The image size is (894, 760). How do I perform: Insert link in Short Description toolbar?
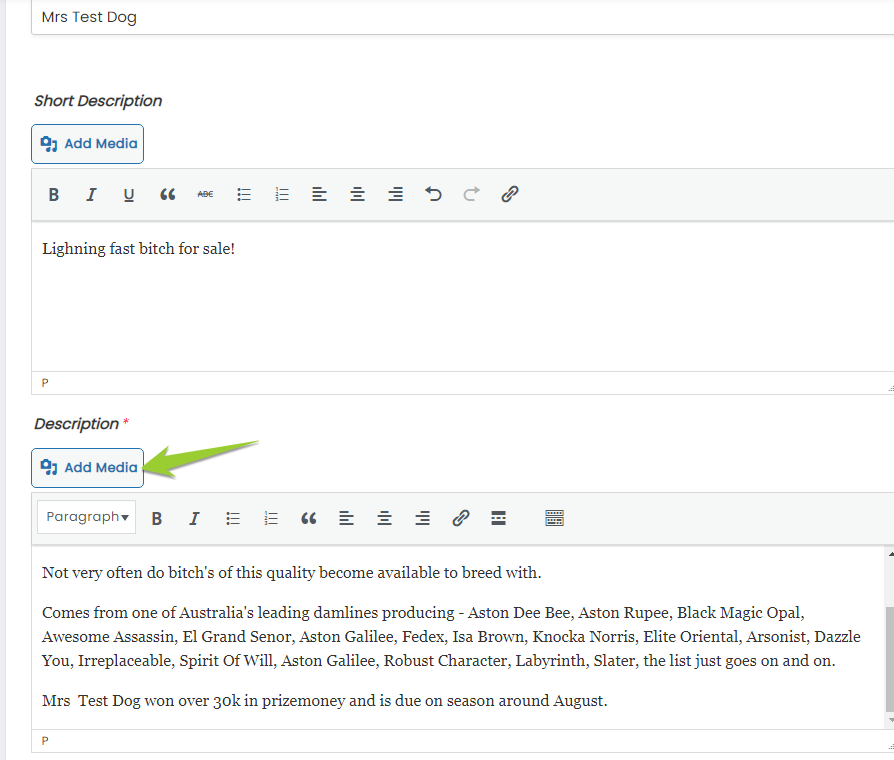coord(510,195)
